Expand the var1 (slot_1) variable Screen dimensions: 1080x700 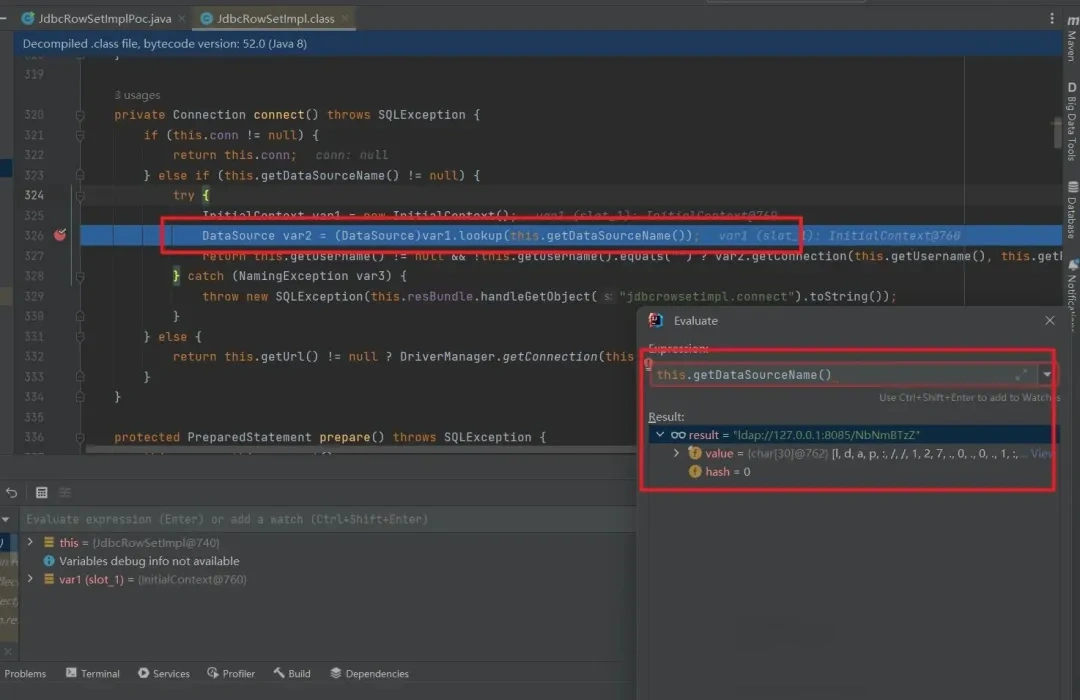(30, 579)
